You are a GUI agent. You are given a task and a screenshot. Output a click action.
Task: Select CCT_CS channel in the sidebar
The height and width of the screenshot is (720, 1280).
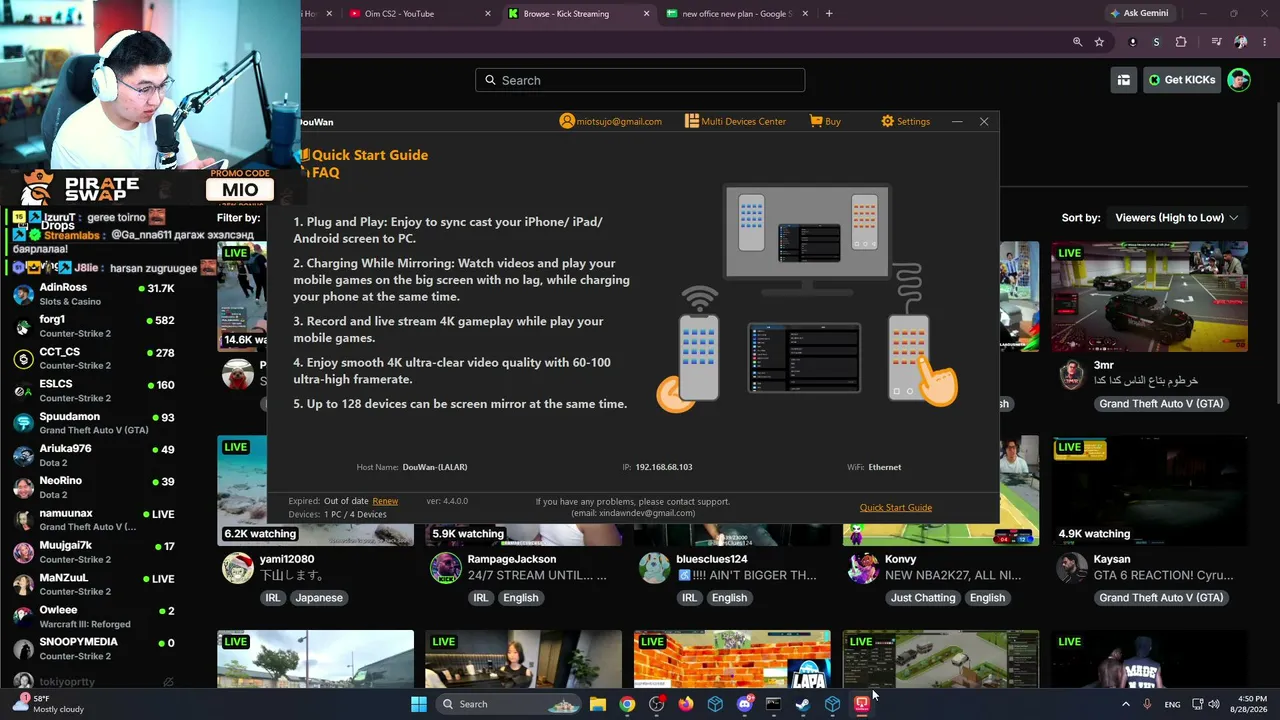[x=95, y=358]
